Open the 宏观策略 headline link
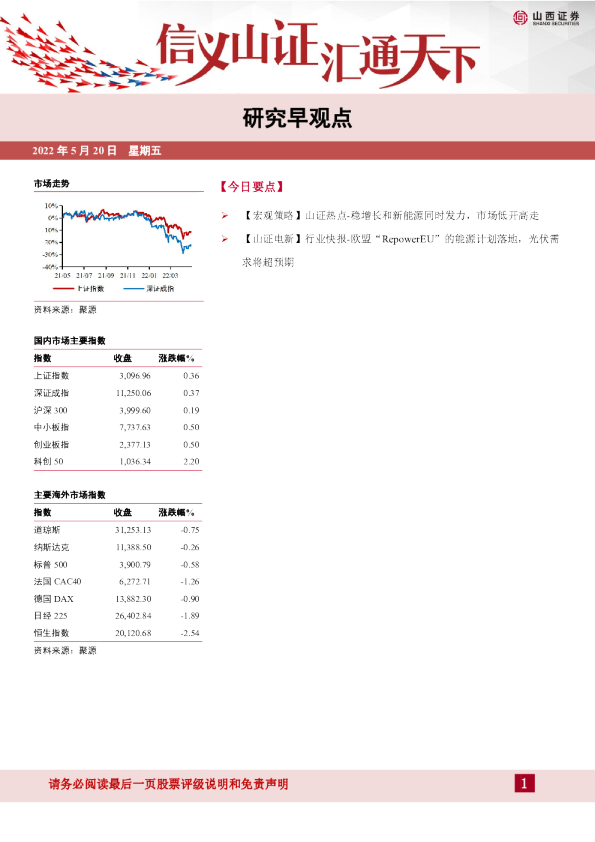The width and height of the screenshot is (595, 842). [x=390, y=216]
